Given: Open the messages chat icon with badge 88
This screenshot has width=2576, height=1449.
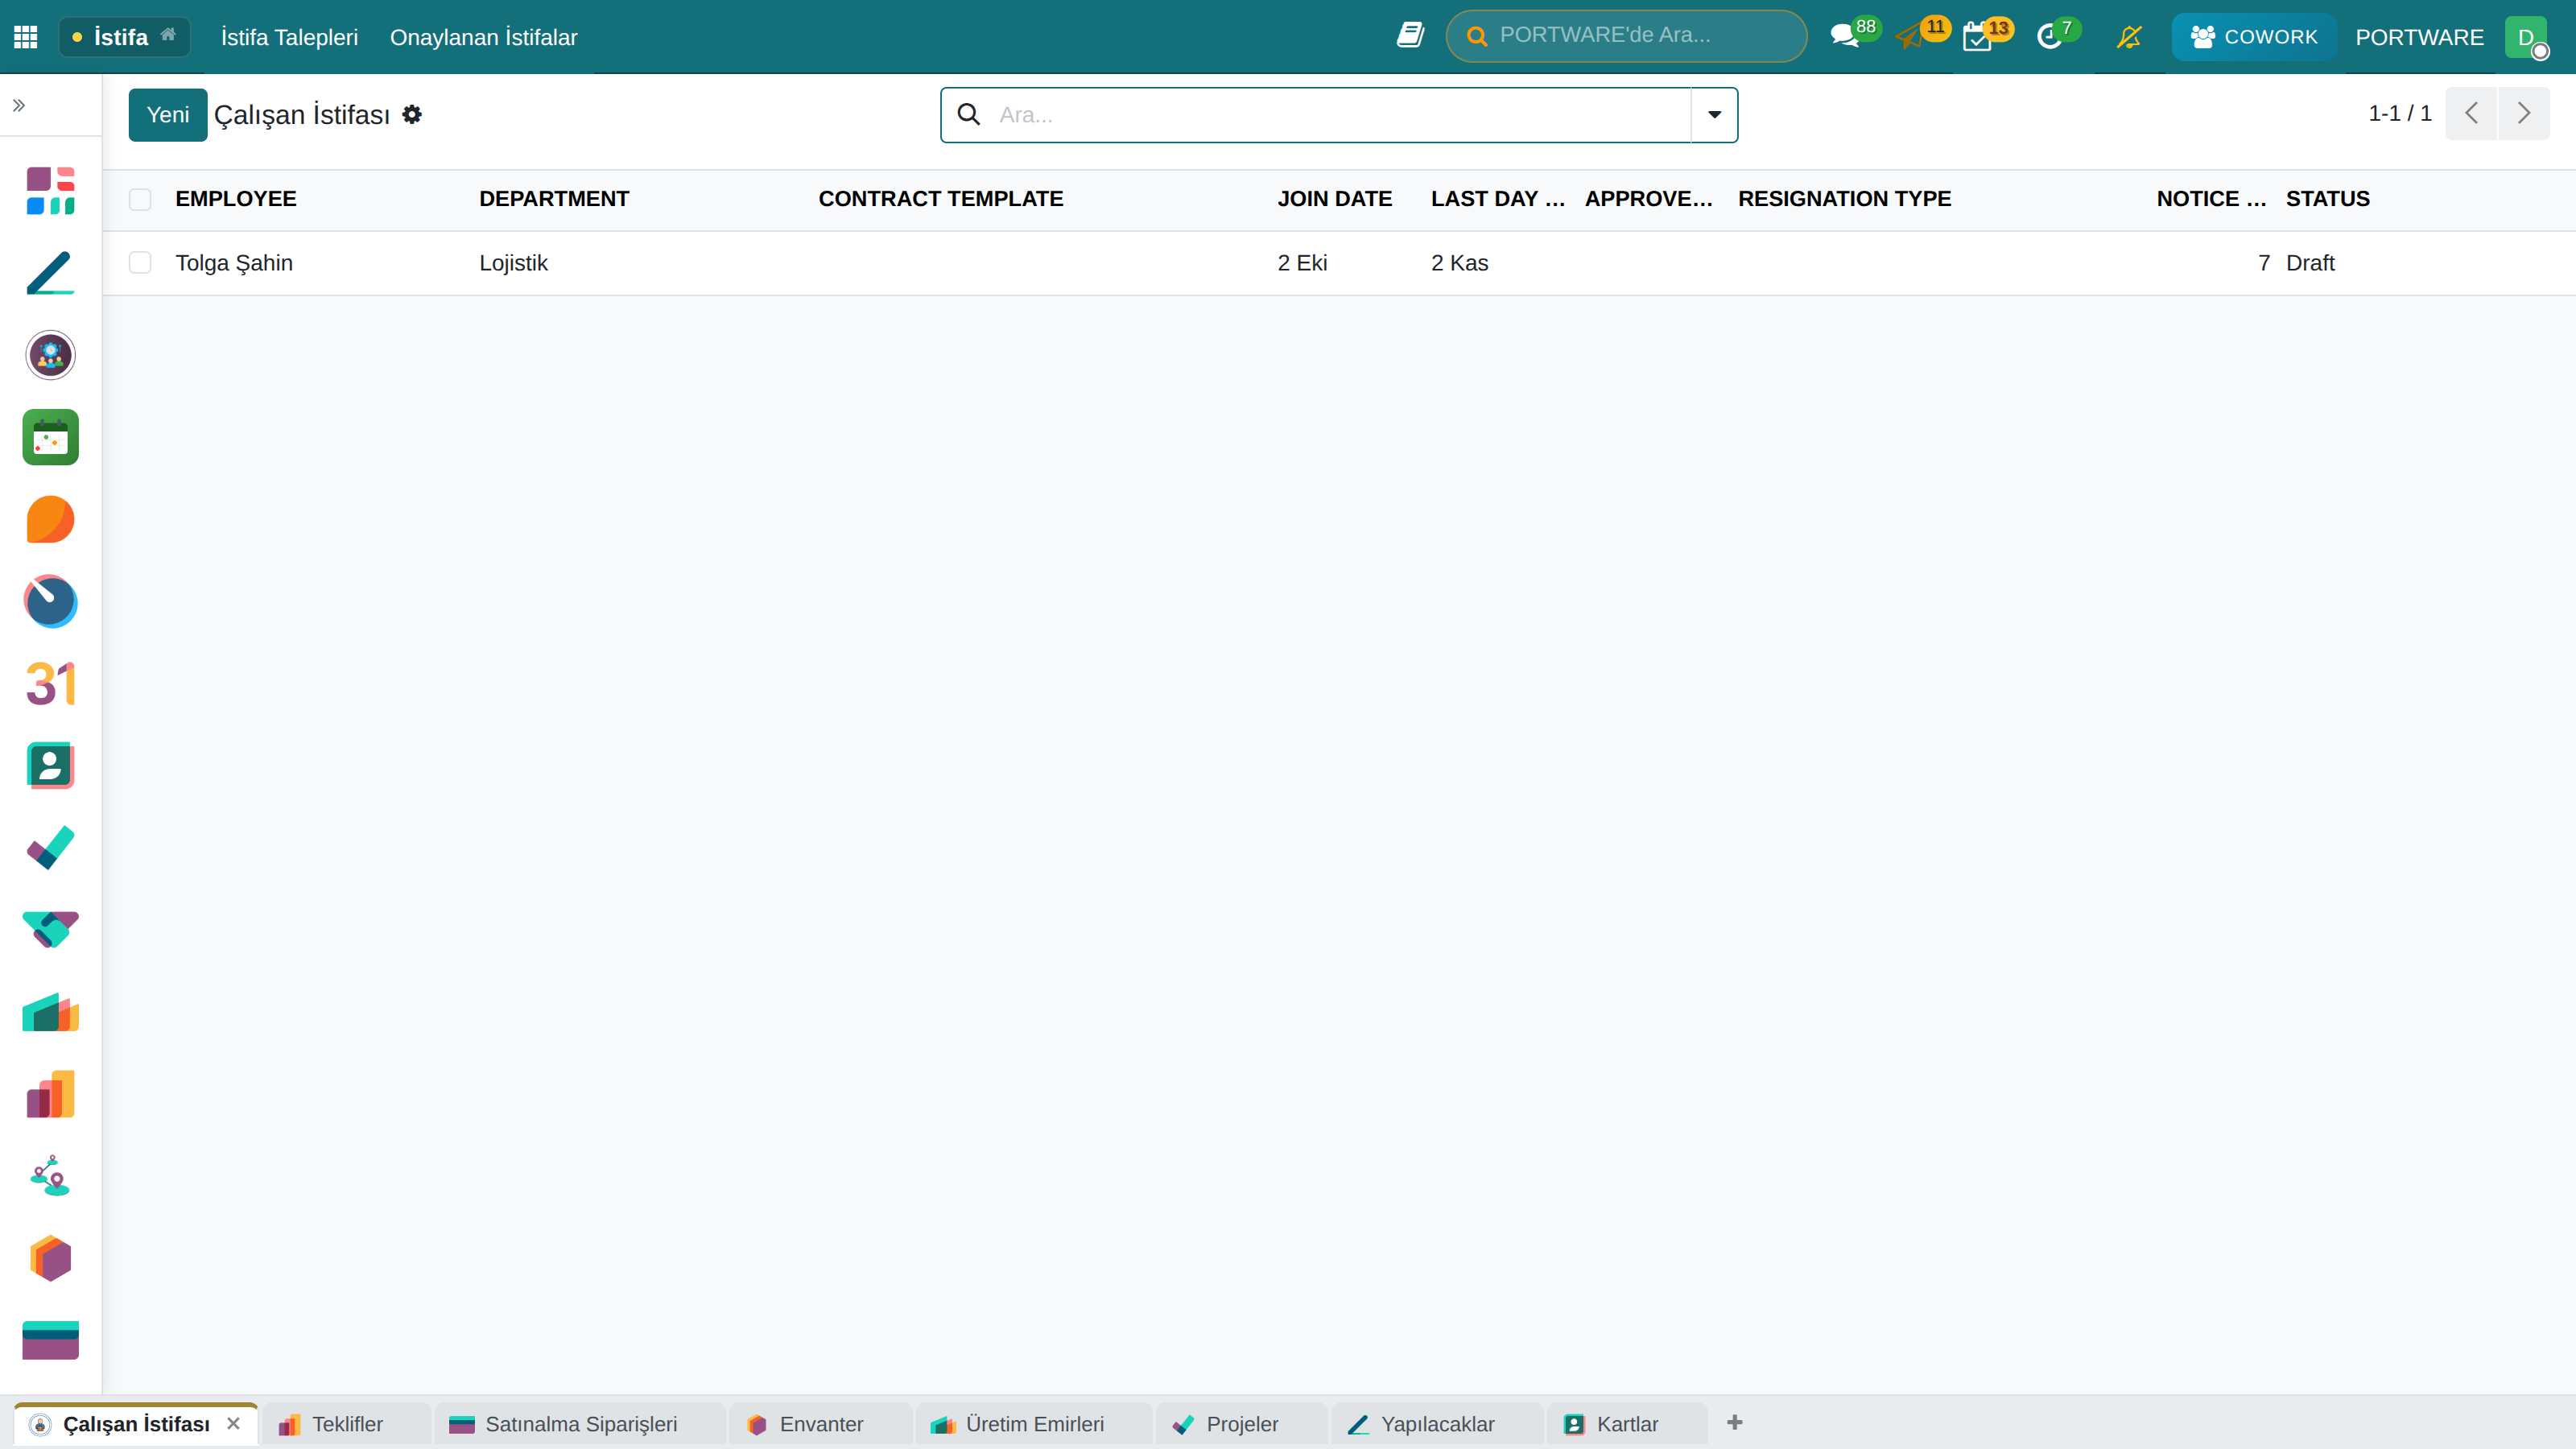Looking at the screenshot, I should click(1843, 37).
